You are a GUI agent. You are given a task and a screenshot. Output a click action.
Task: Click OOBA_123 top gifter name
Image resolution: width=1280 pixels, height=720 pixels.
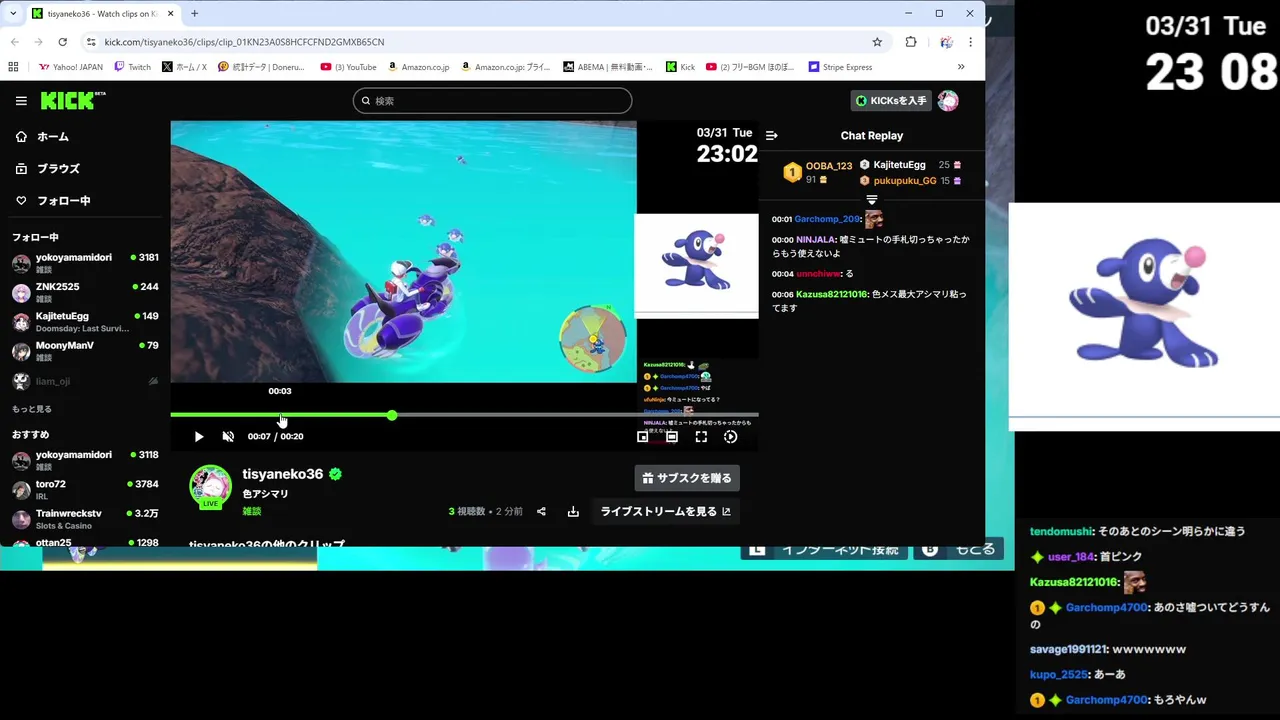tap(829, 166)
